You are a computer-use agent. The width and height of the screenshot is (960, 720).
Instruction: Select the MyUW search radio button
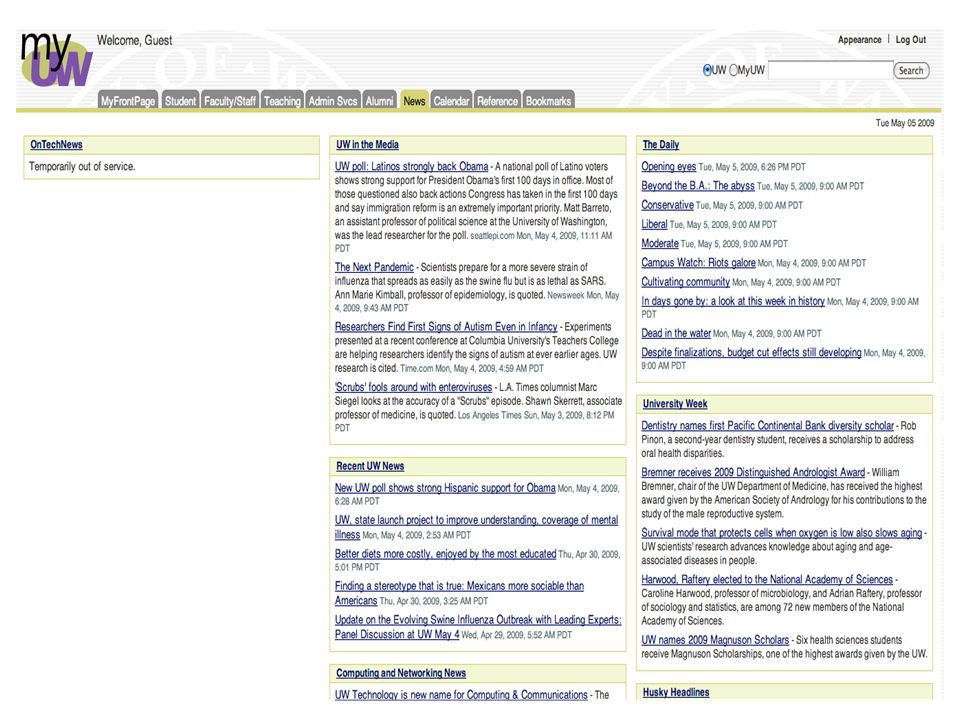click(x=733, y=70)
